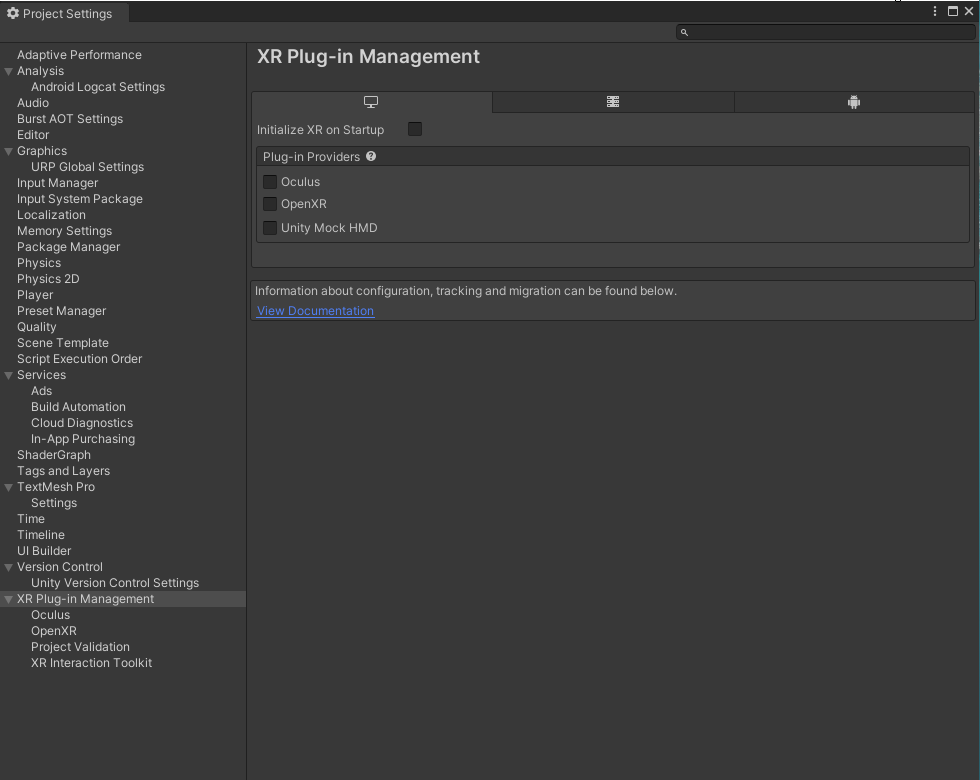Click the Plug-in Providers help icon
This screenshot has height=780, width=980.
pos(371,157)
